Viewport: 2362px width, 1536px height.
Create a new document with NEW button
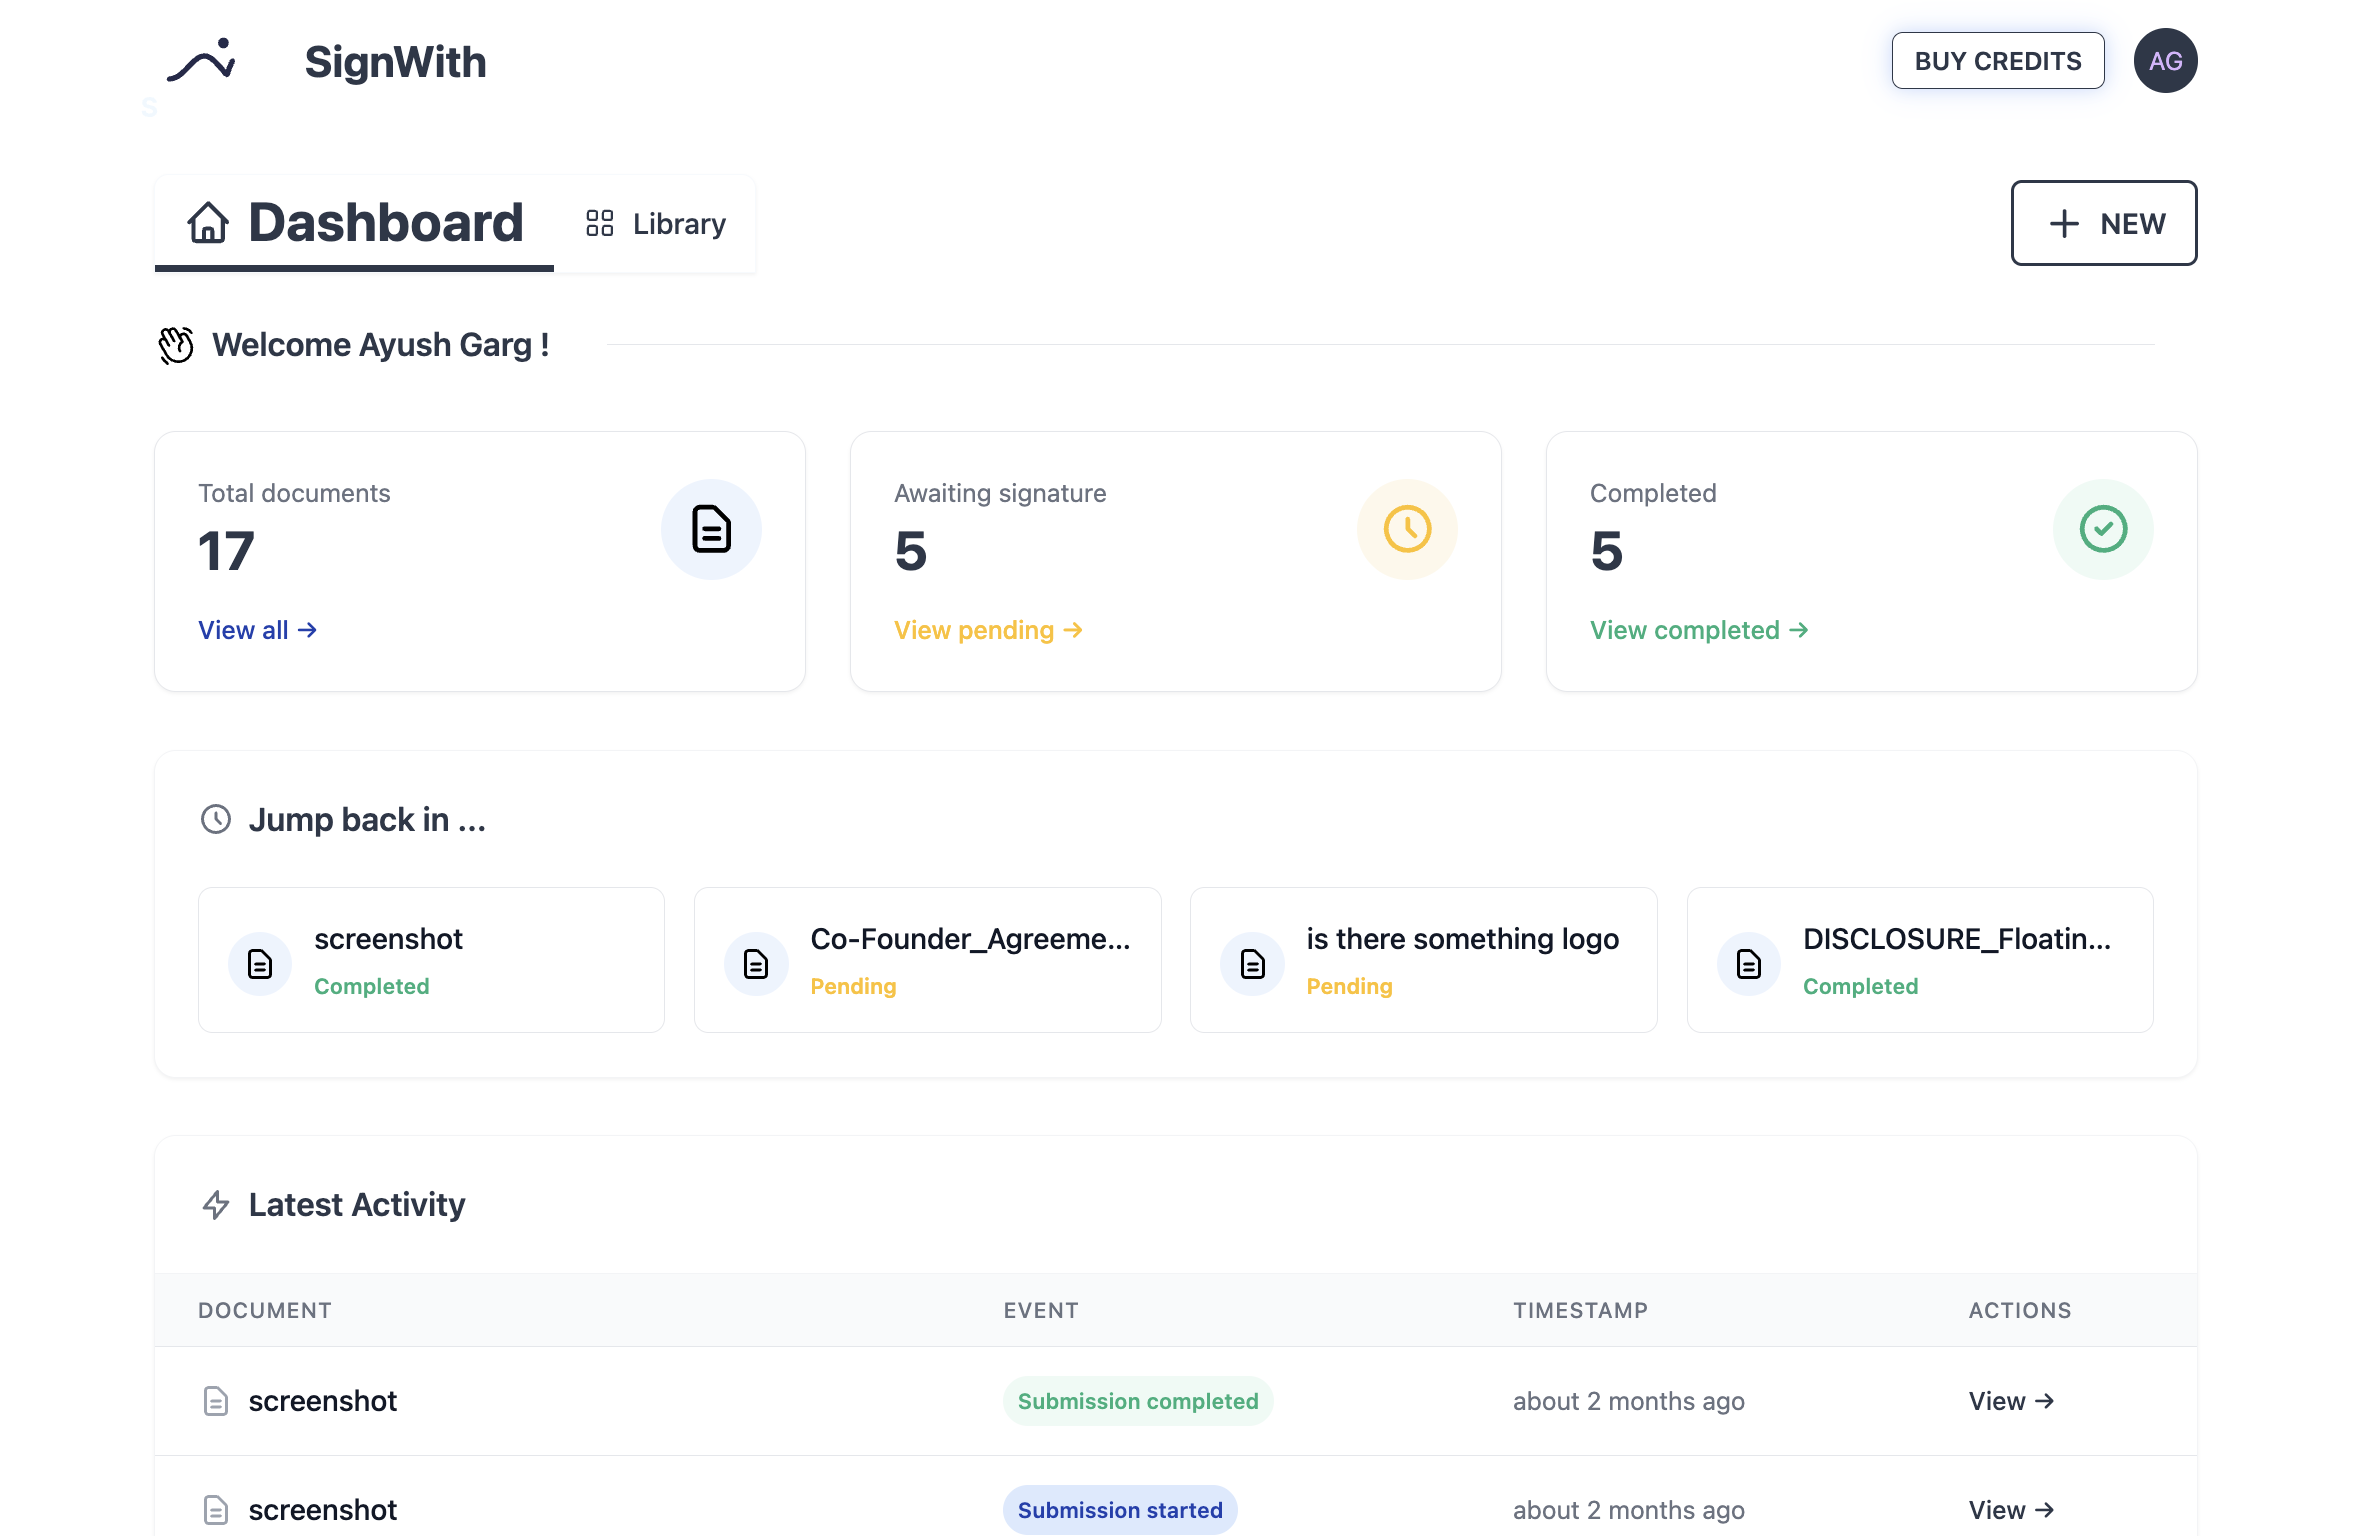point(2104,223)
